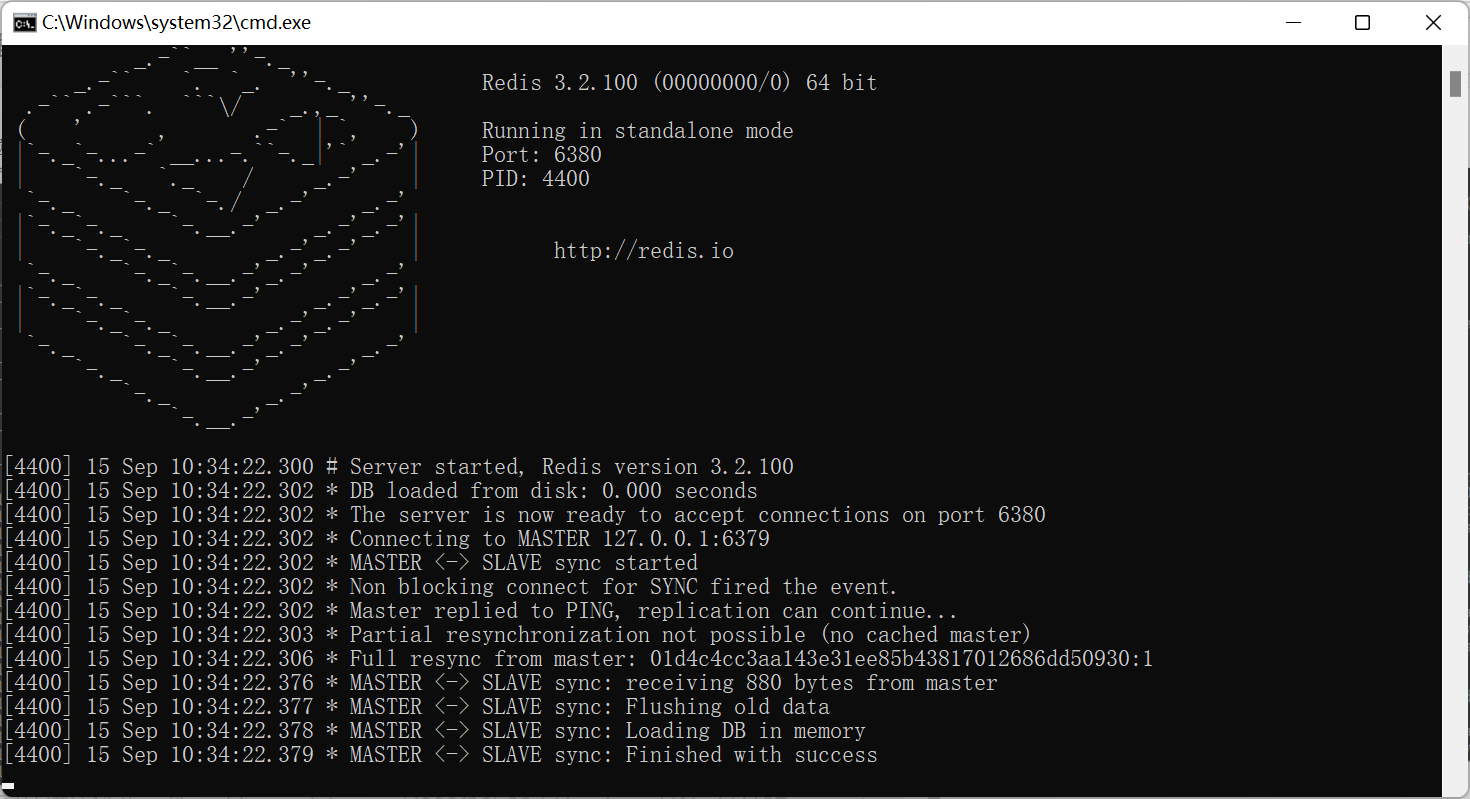Click the 'DB loaded from disk: 0.000 seconds' line

point(381,491)
